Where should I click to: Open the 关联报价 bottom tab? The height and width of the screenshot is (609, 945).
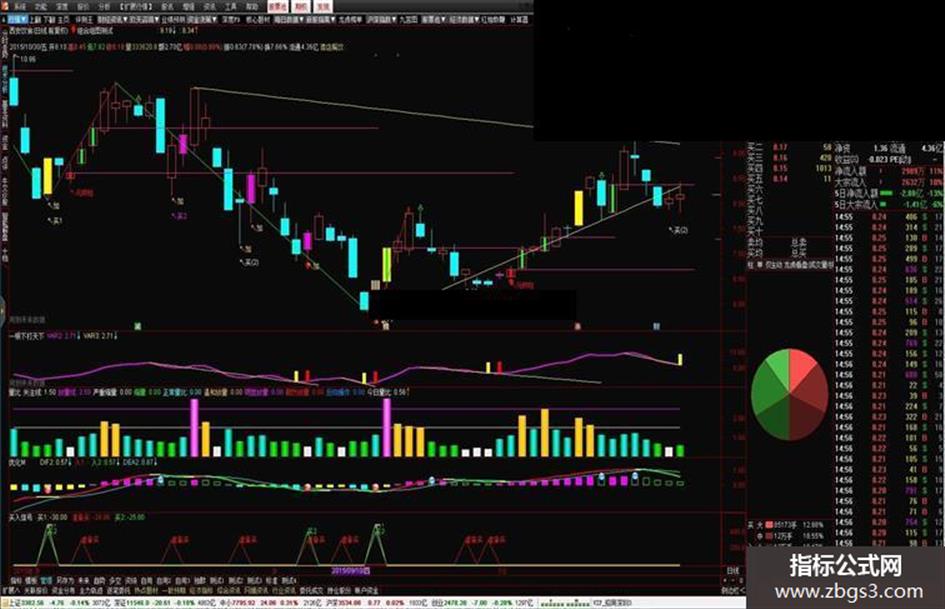(x=36, y=590)
